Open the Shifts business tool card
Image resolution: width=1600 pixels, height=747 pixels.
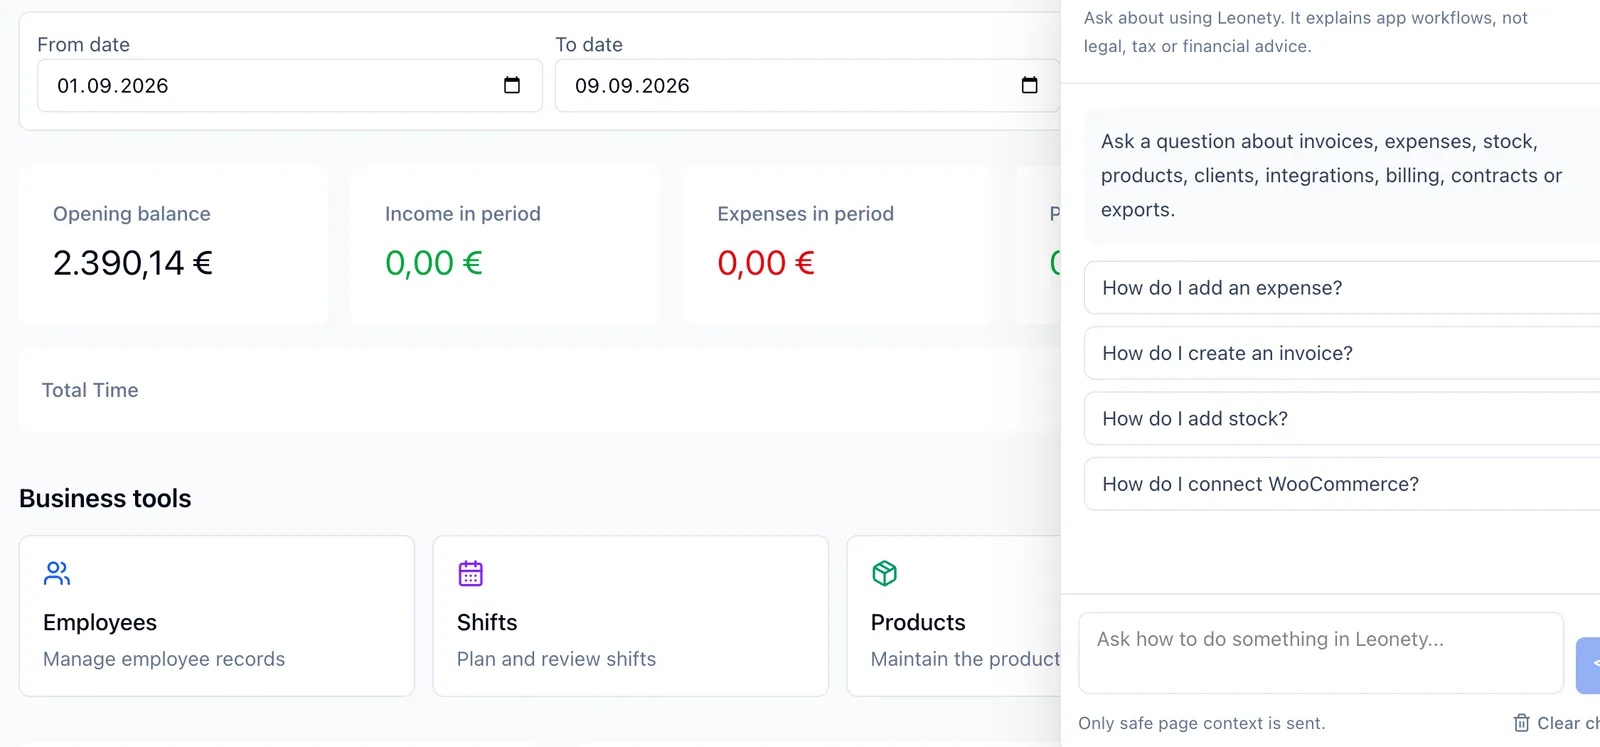click(631, 616)
